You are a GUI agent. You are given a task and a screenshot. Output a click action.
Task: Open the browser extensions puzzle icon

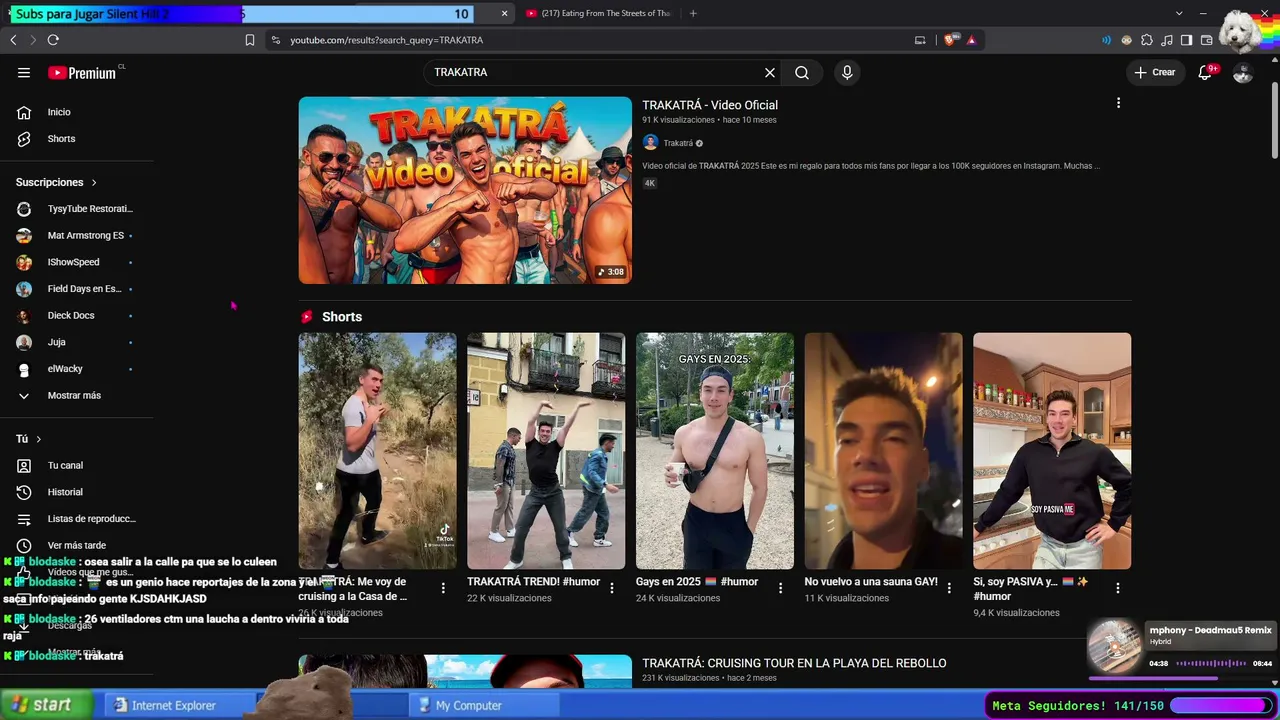click(x=1146, y=40)
